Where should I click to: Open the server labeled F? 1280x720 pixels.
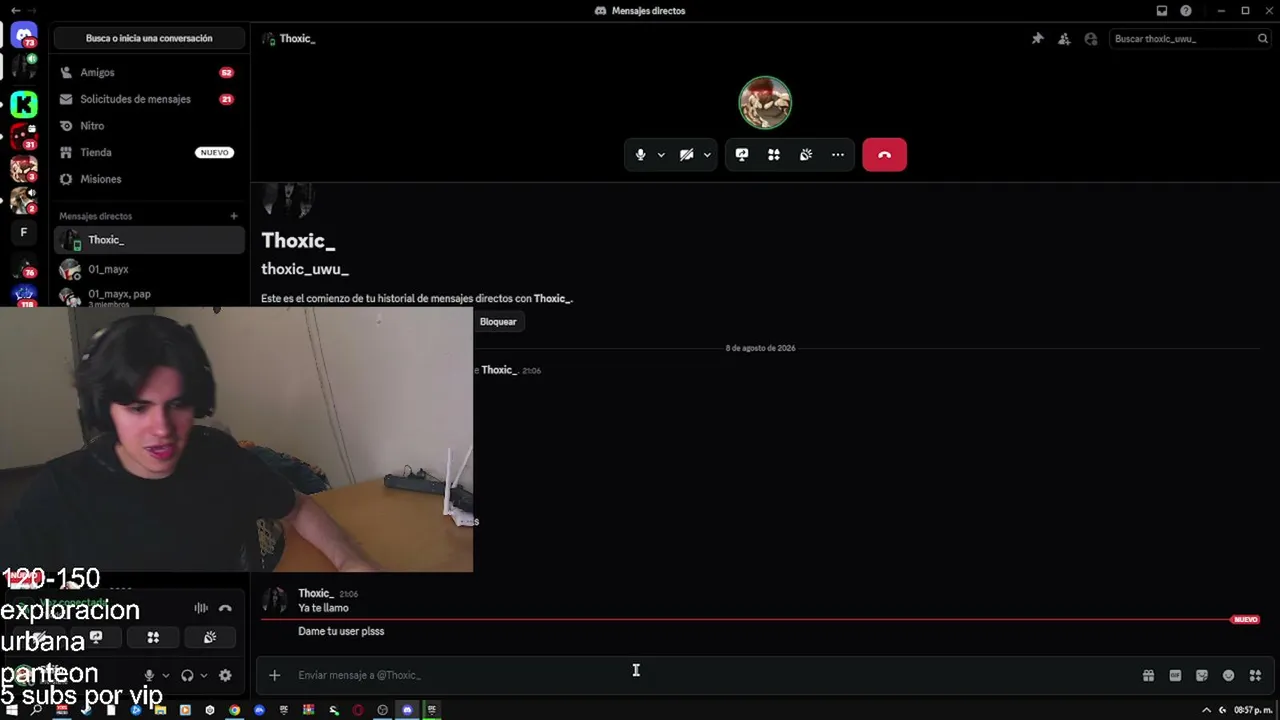[x=24, y=233]
